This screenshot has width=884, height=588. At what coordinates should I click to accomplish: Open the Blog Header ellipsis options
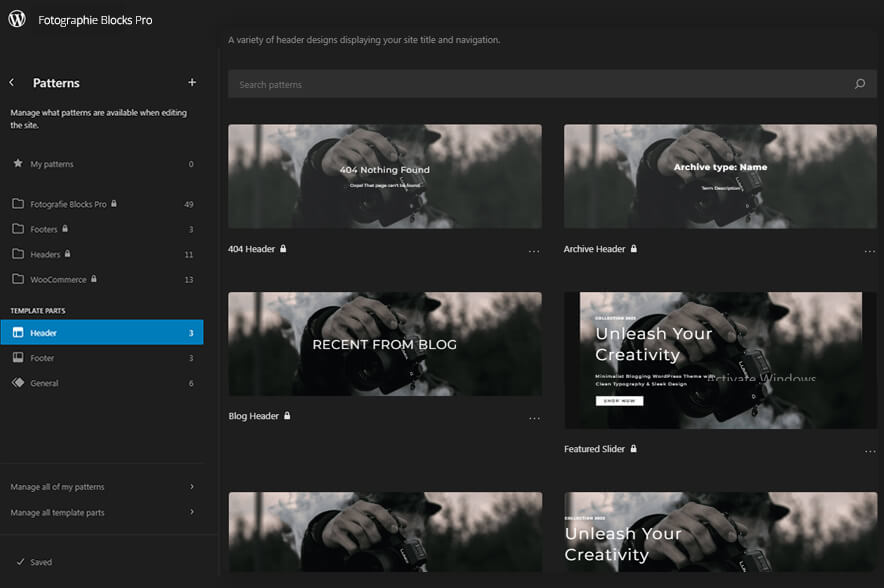[534, 417]
